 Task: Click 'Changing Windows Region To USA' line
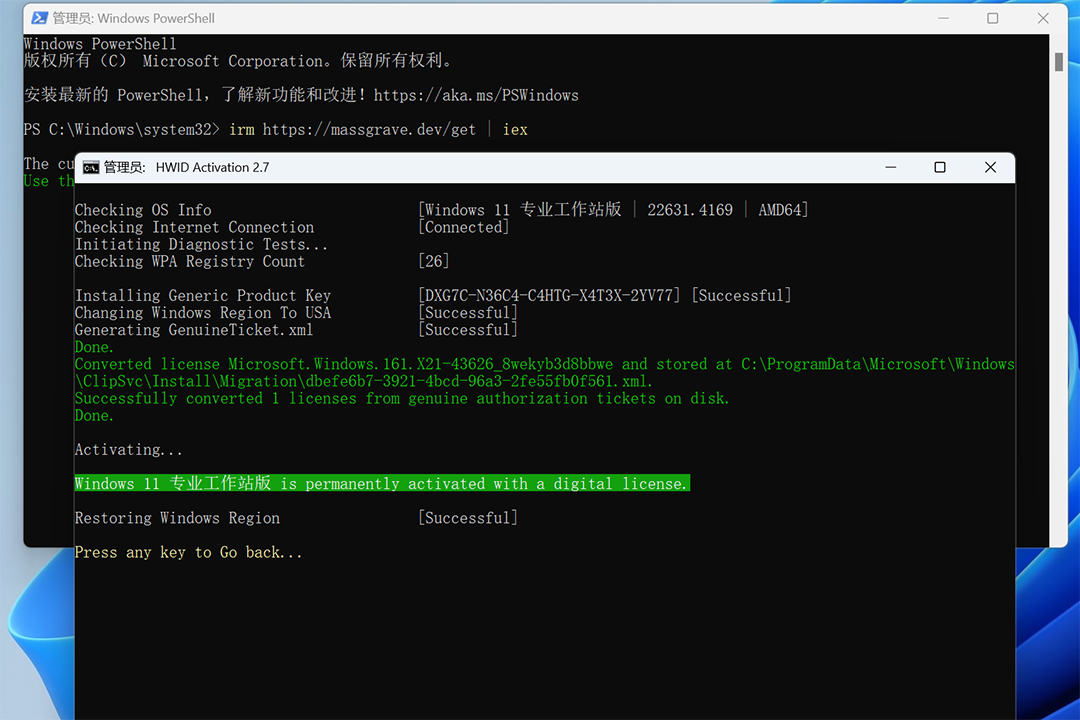pyautogui.click(x=203, y=313)
